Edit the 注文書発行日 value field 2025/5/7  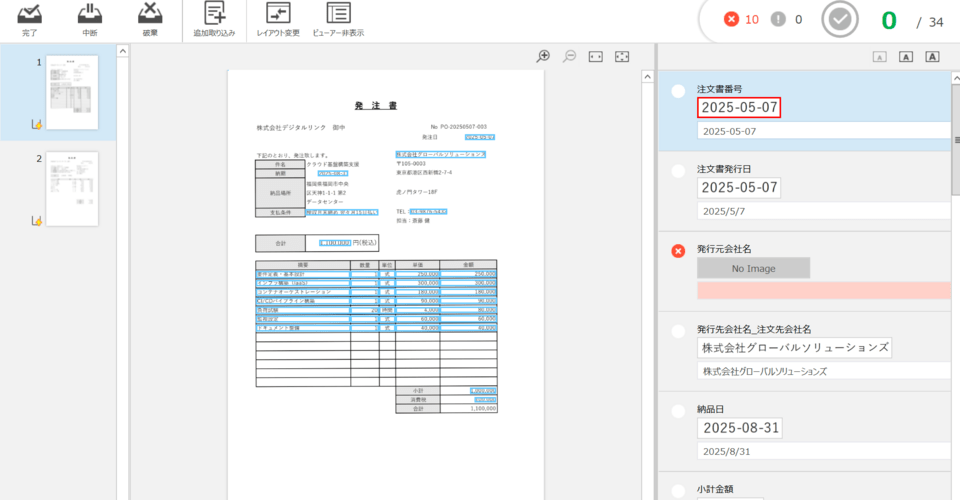[x=823, y=211]
